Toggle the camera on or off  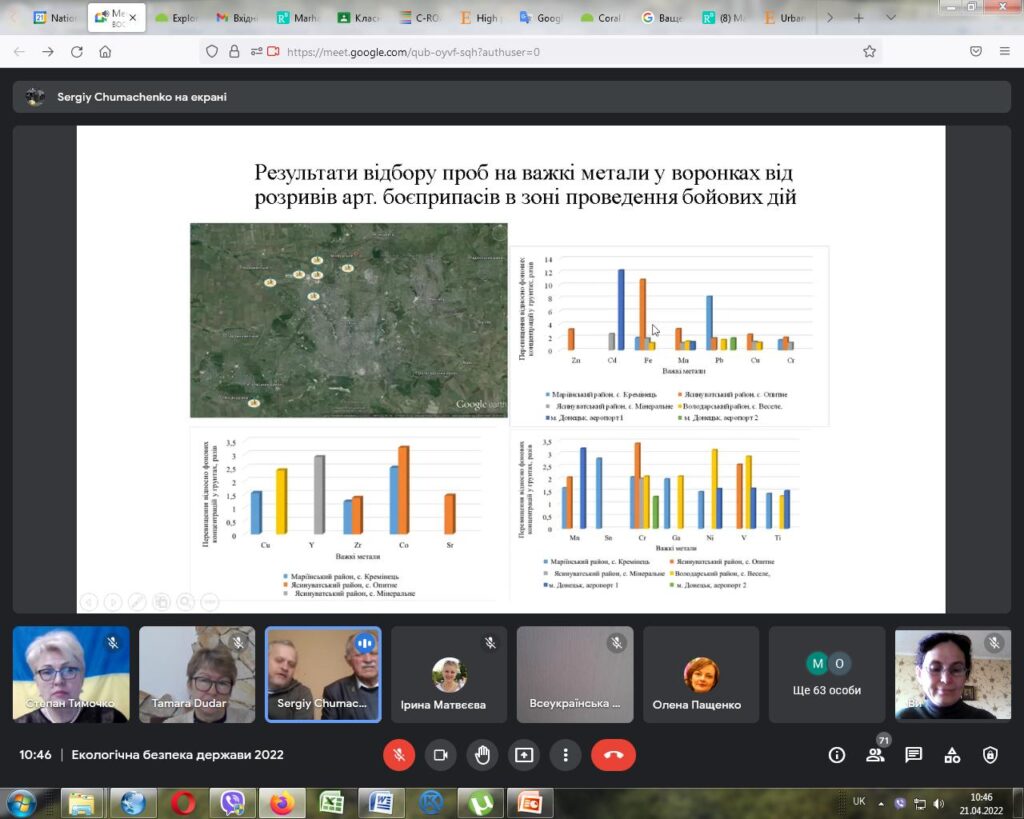coord(440,755)
